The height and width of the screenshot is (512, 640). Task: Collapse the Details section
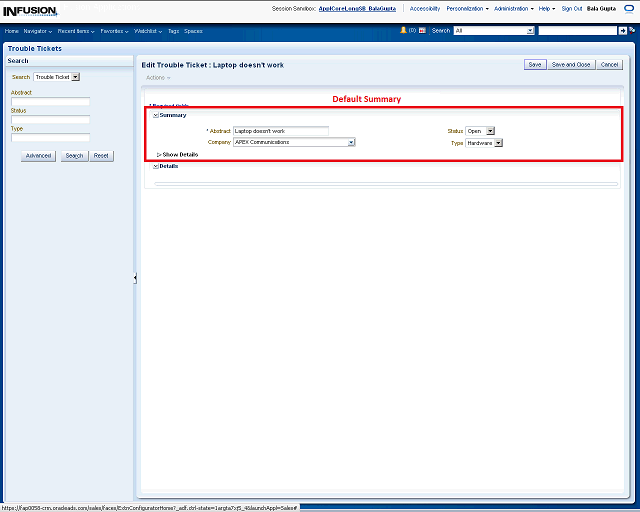point(156,166)
